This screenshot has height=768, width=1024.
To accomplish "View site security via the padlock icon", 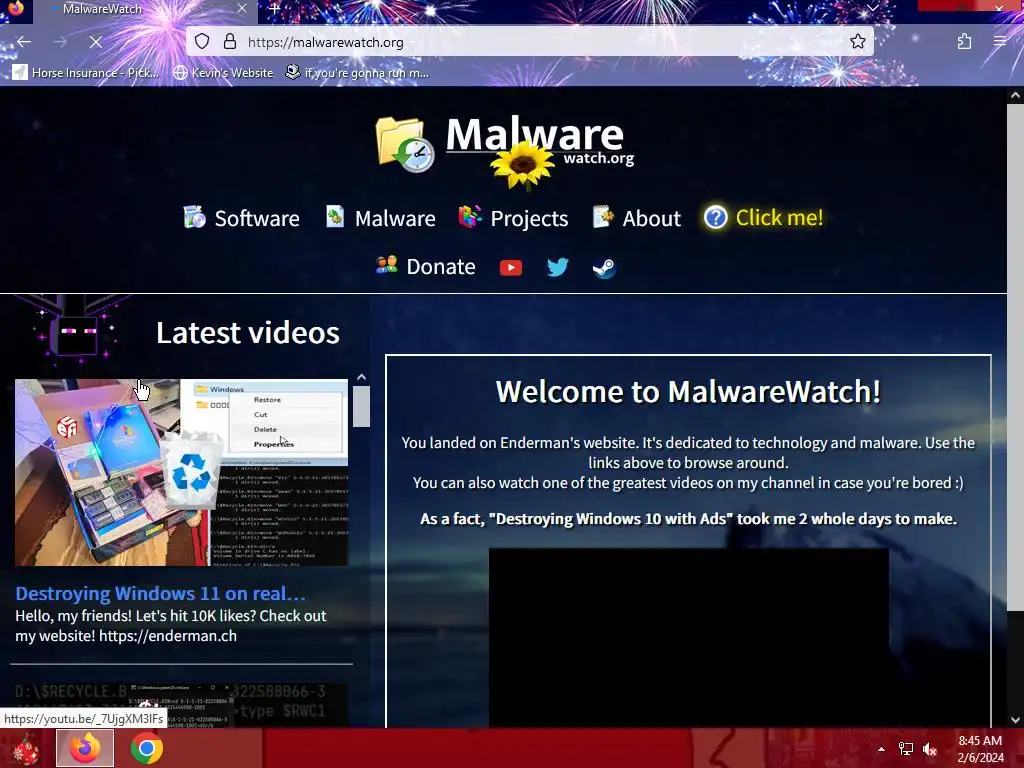I will pyautogui.click(x=230, y=42).
